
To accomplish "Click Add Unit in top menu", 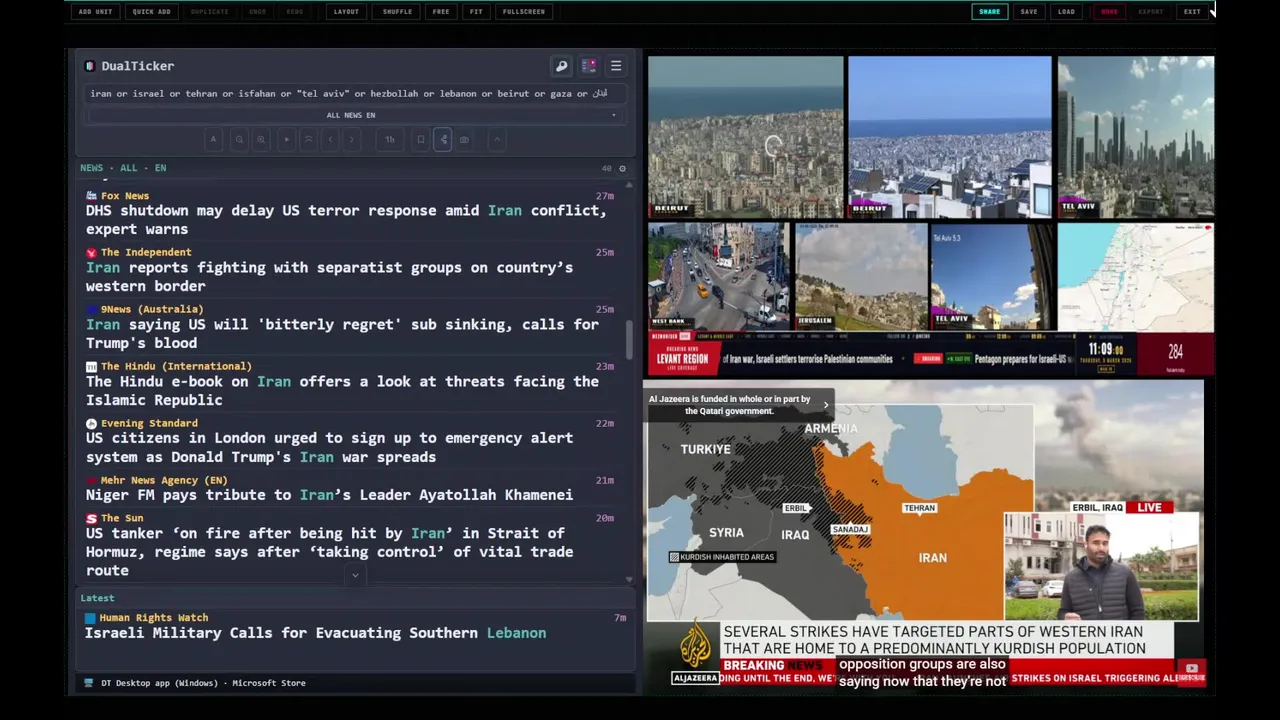I will (95, 12).
